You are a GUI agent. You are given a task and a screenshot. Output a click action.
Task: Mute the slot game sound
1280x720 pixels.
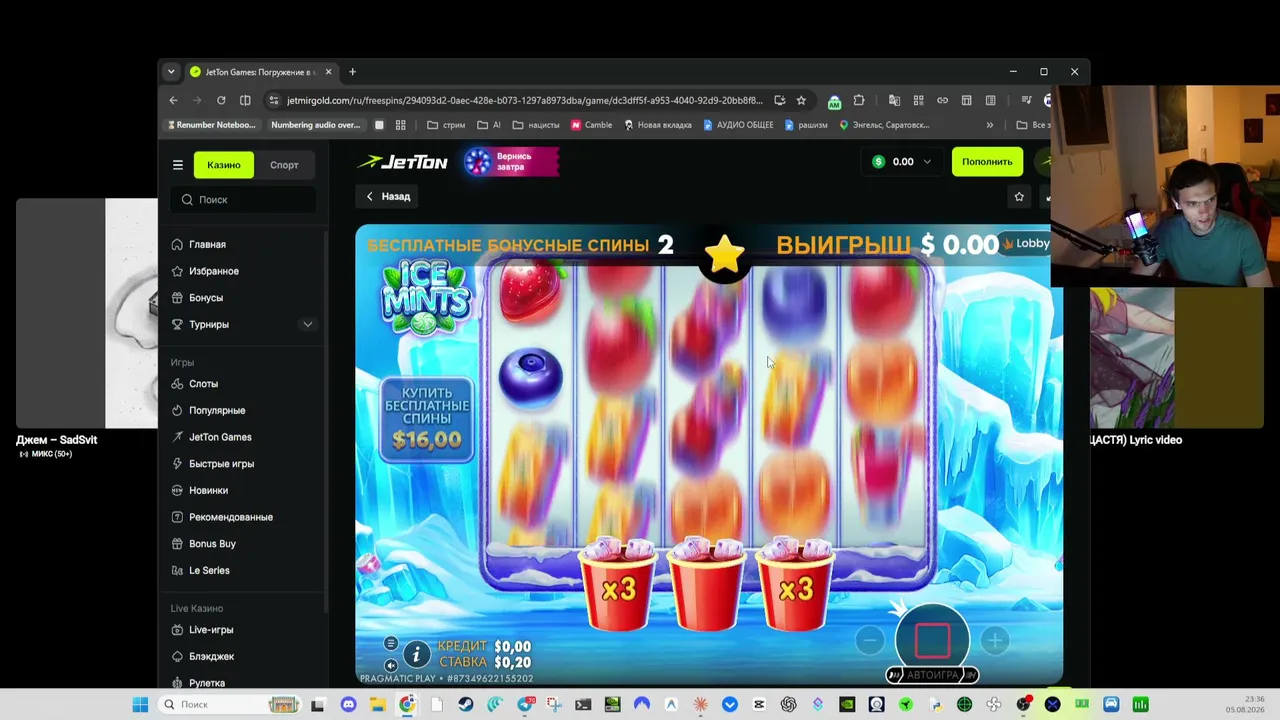[x=391, y=665]
